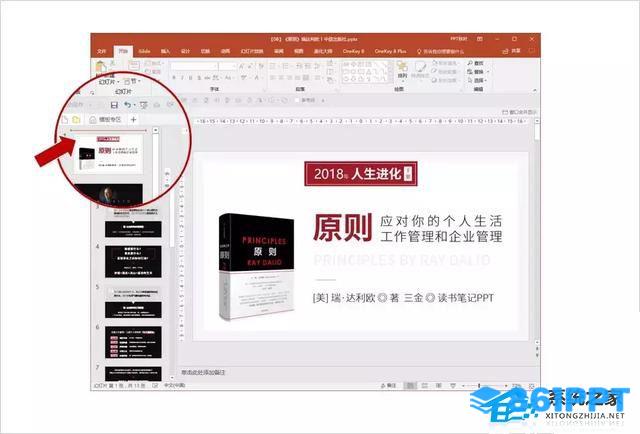The height and width of the screenshot is (434, 640).
Task: Select the 原则 title text on the slide
Action: coord(342,228)
